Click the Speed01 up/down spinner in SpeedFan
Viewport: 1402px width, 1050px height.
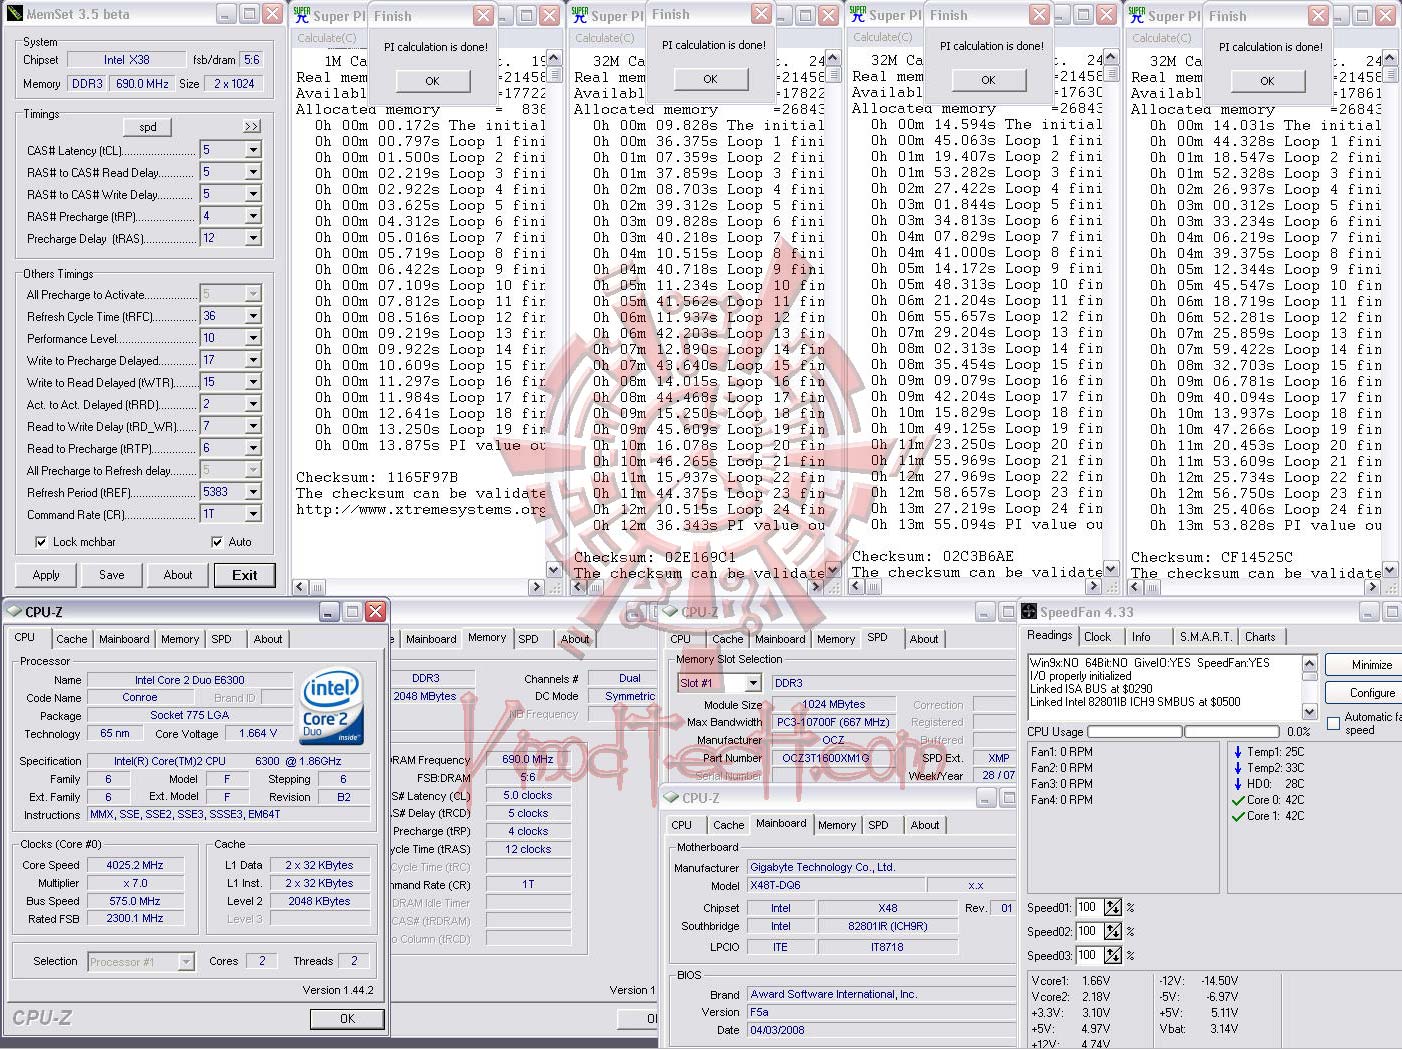tap(1112, 907)
